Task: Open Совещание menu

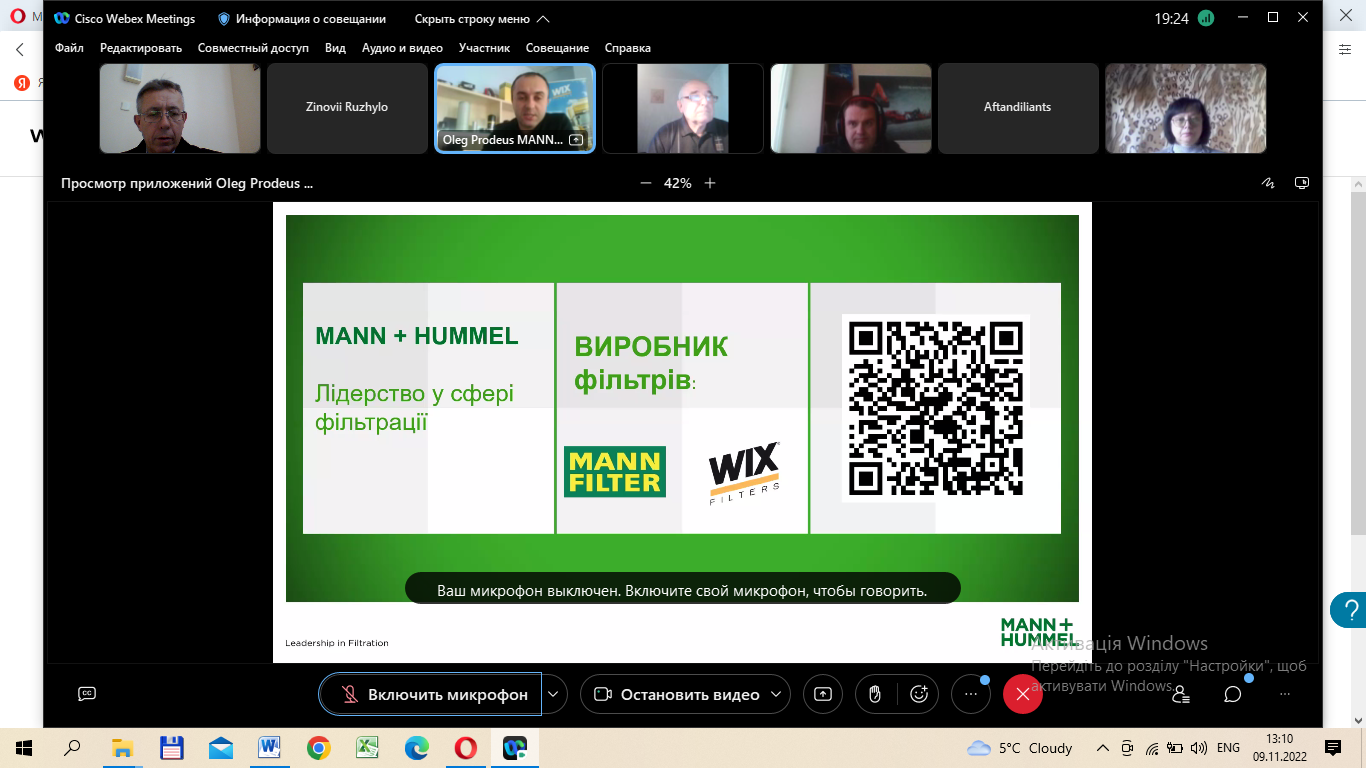Action: coord(557,48)
